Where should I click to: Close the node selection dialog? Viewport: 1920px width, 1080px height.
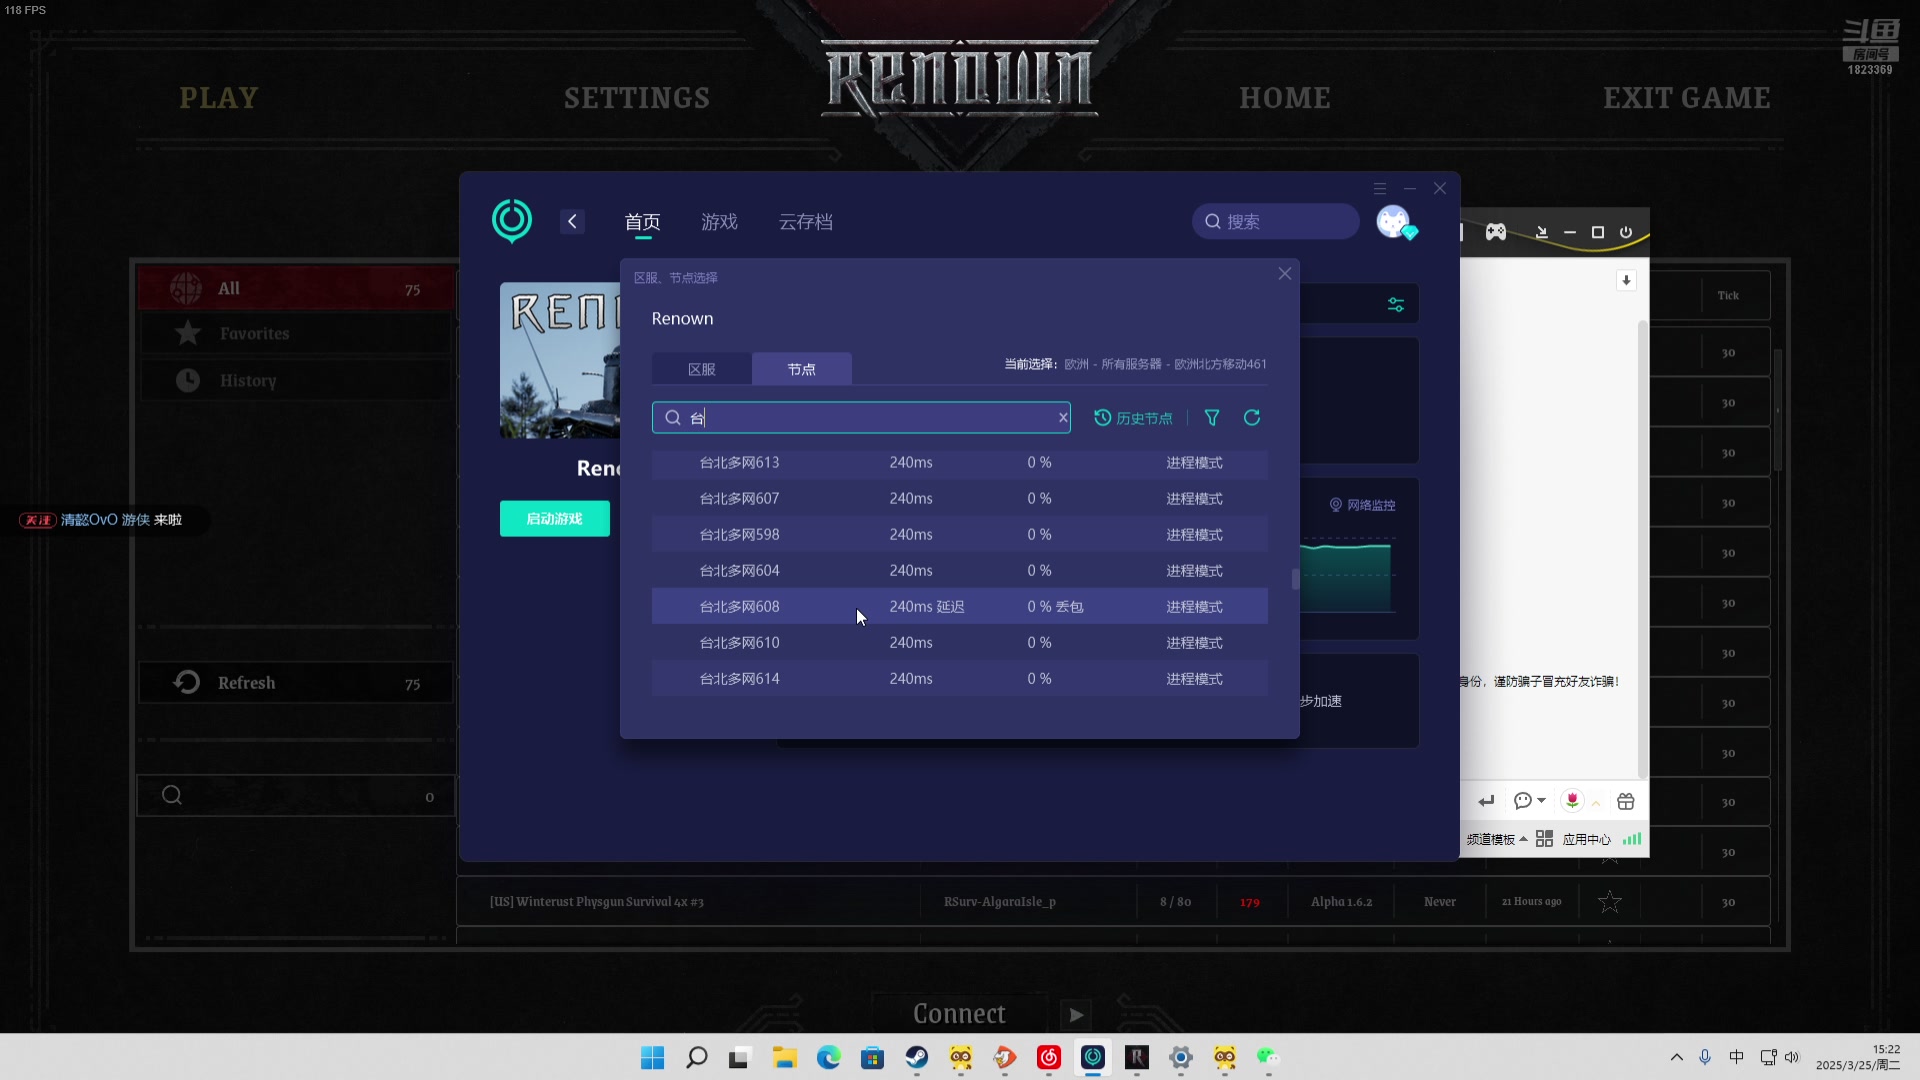[x=1285, y=274]
